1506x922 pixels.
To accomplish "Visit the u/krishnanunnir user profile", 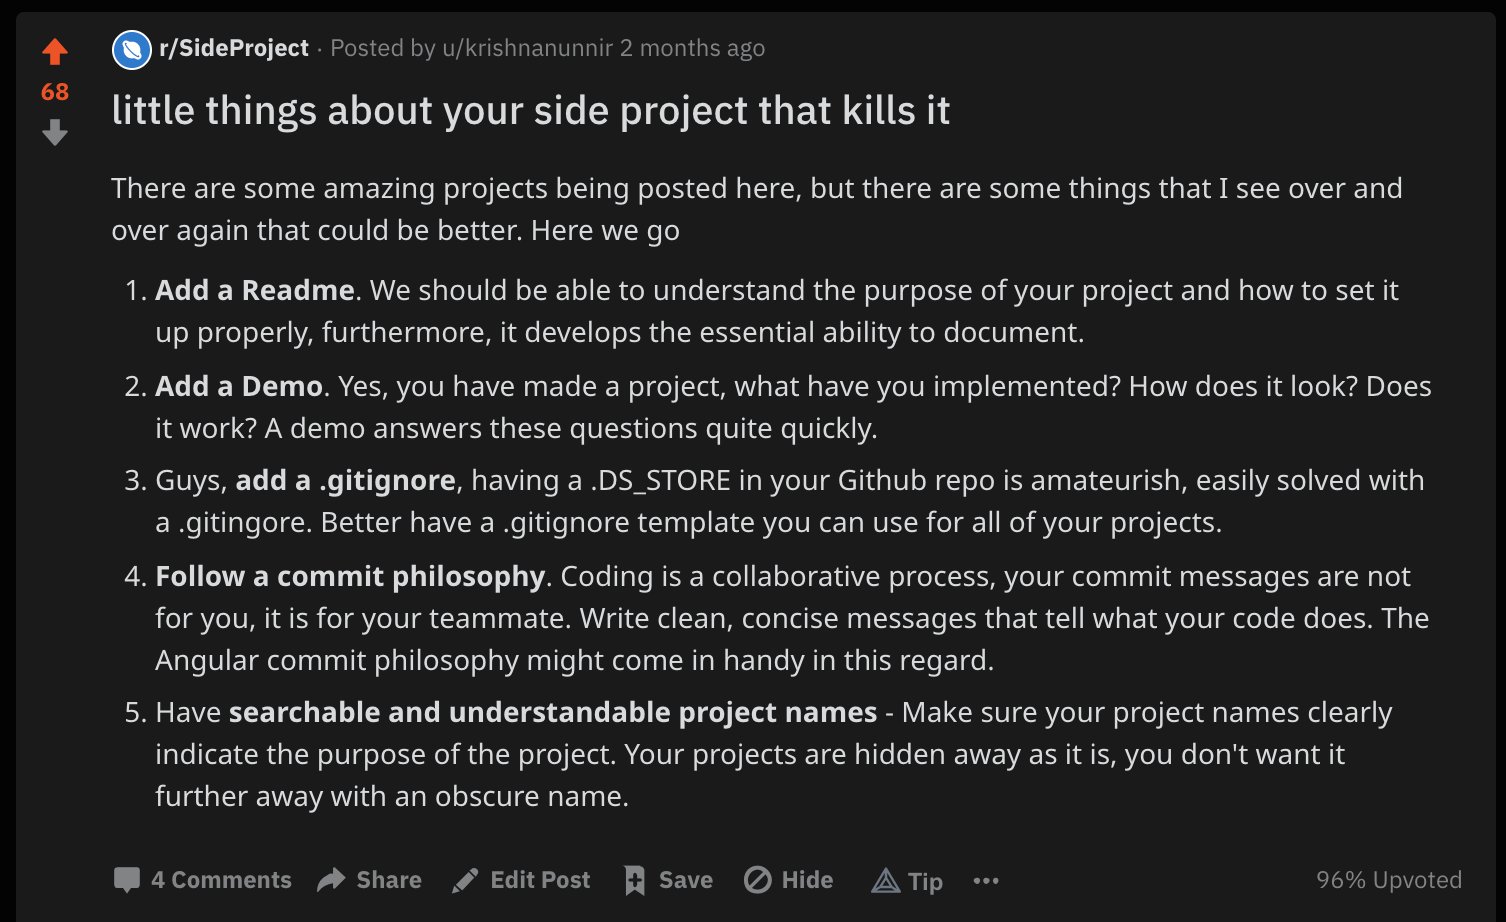I will 527,48.
